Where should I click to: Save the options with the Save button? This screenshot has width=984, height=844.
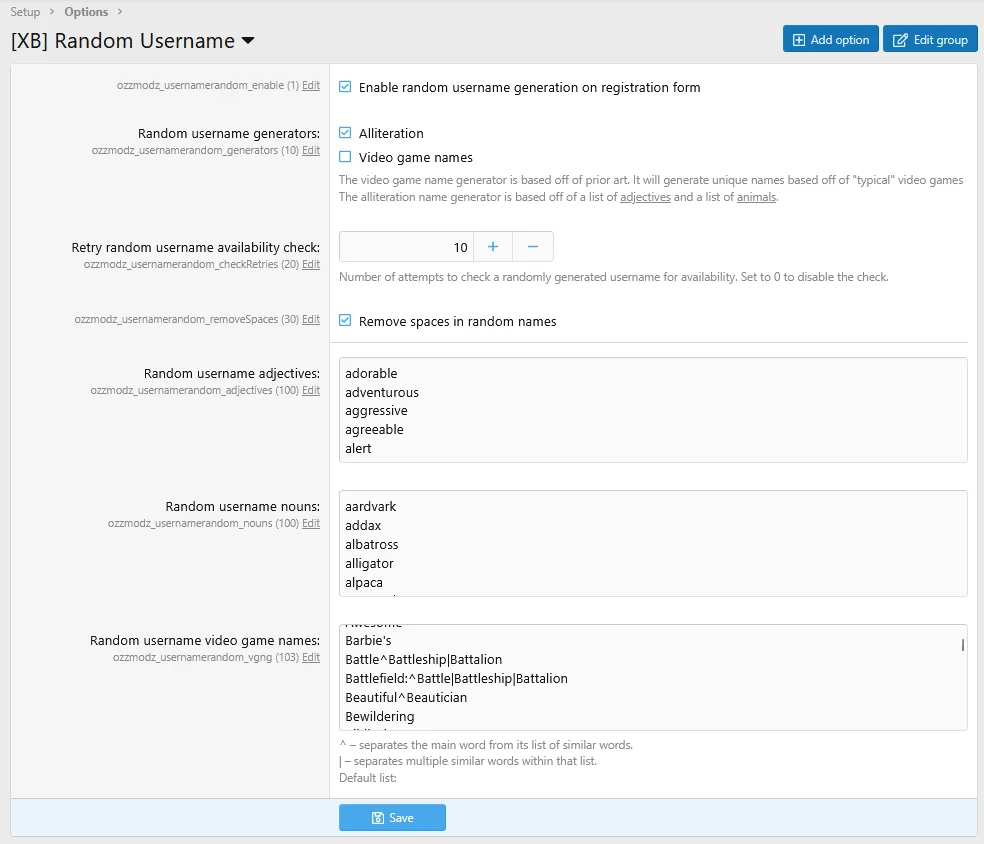(392, 818)
